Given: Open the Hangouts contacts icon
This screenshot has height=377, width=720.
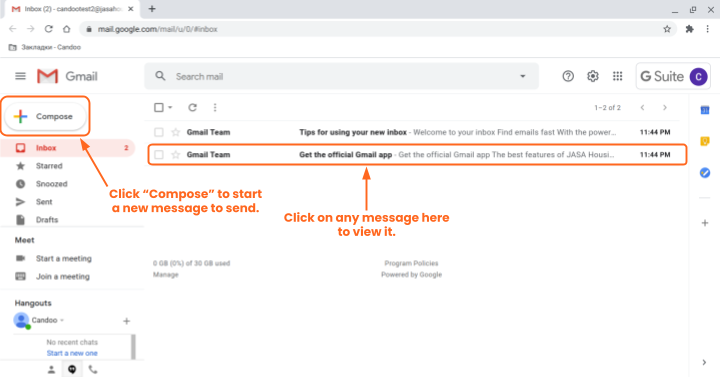Looking at the screenshot, I should [x=51, y=369].
